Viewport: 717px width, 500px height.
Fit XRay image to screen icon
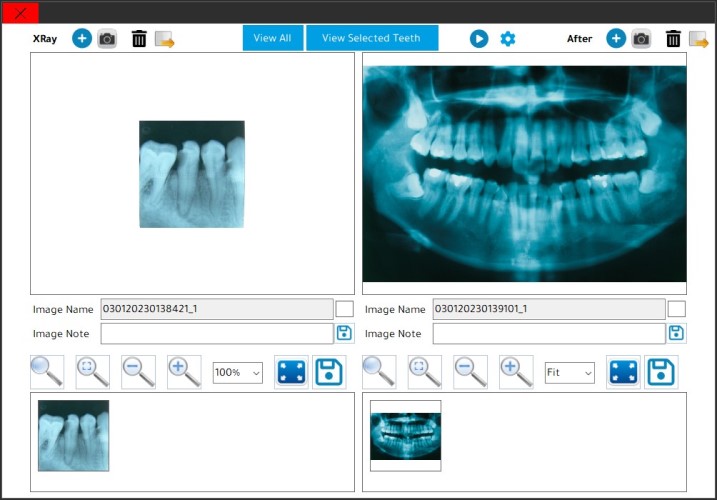(x=291, y=372)
